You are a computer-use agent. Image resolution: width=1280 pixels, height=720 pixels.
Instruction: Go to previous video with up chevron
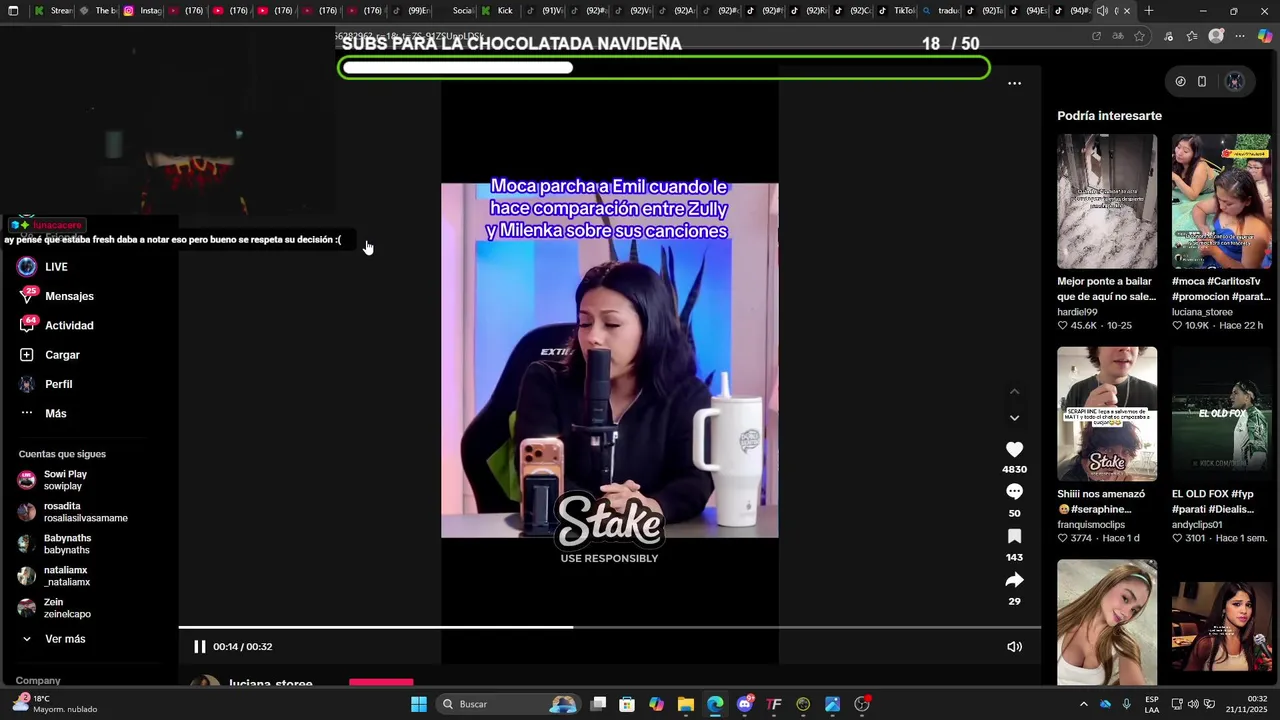coord(1014,391)
